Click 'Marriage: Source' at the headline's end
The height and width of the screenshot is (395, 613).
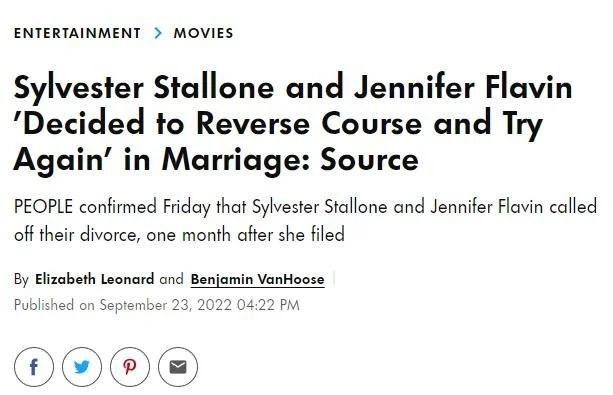[x=290, y=160]
